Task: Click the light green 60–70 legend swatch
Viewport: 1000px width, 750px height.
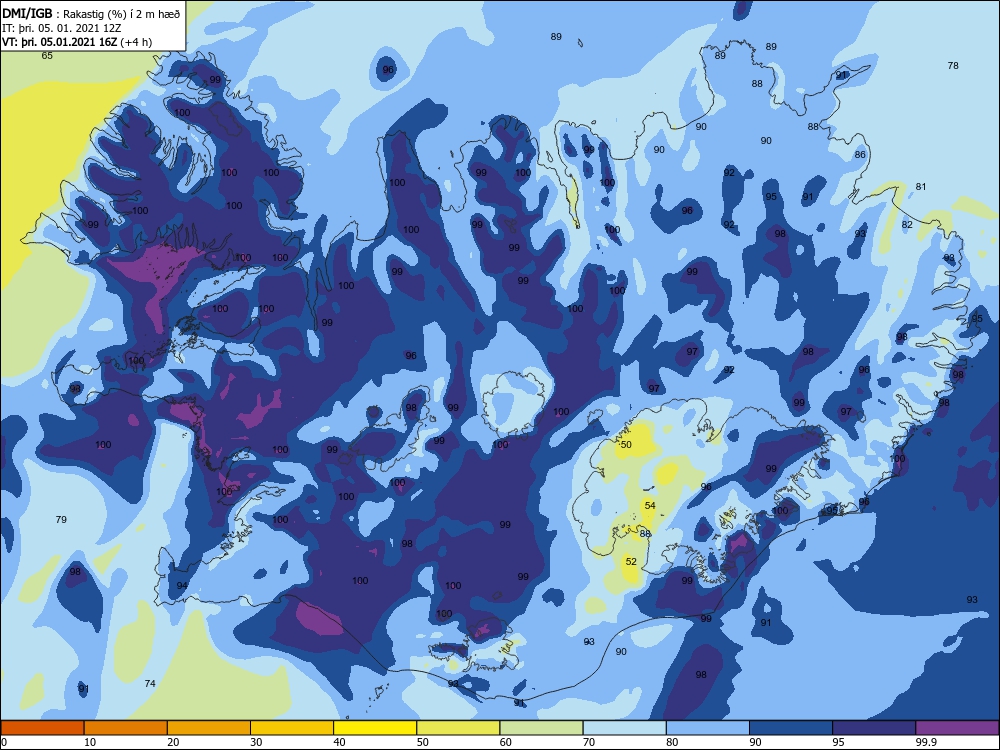Action: [541, 728]
